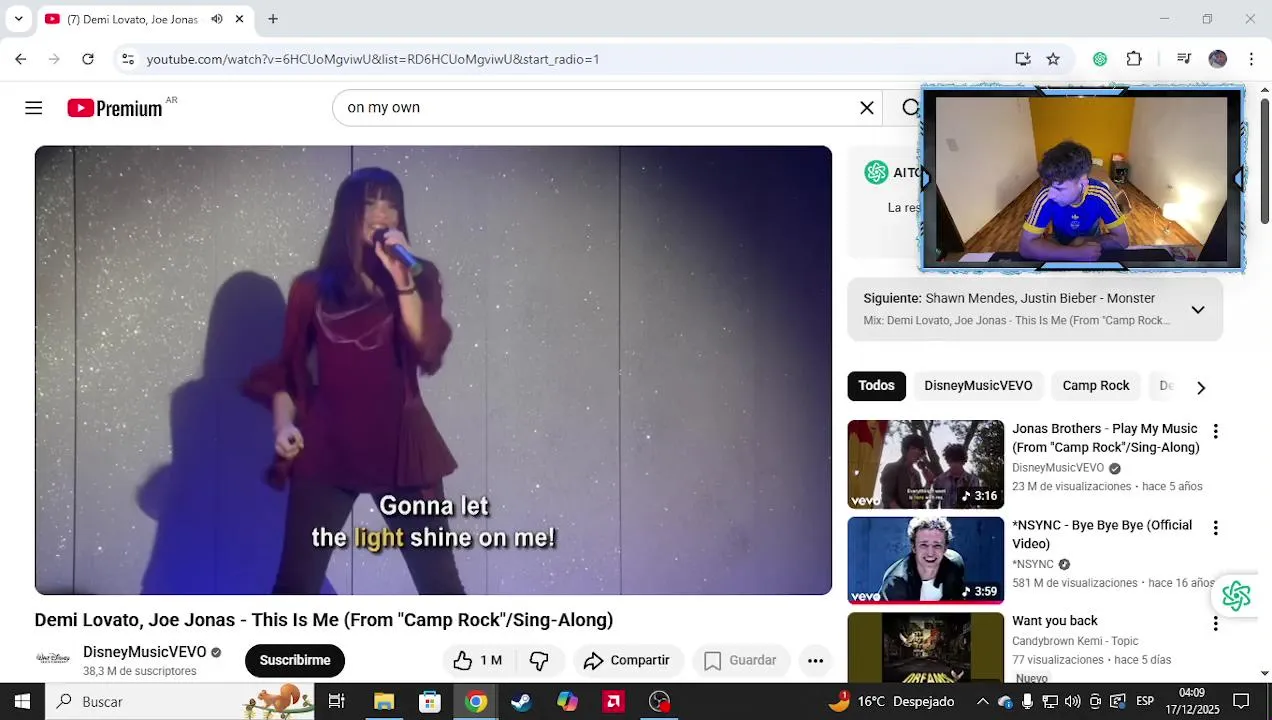Open clock showing 04:09 17/12/2025
The height and width of the screenshot is (720, 1272).
pyautogui.click(x=1192, y=702)
